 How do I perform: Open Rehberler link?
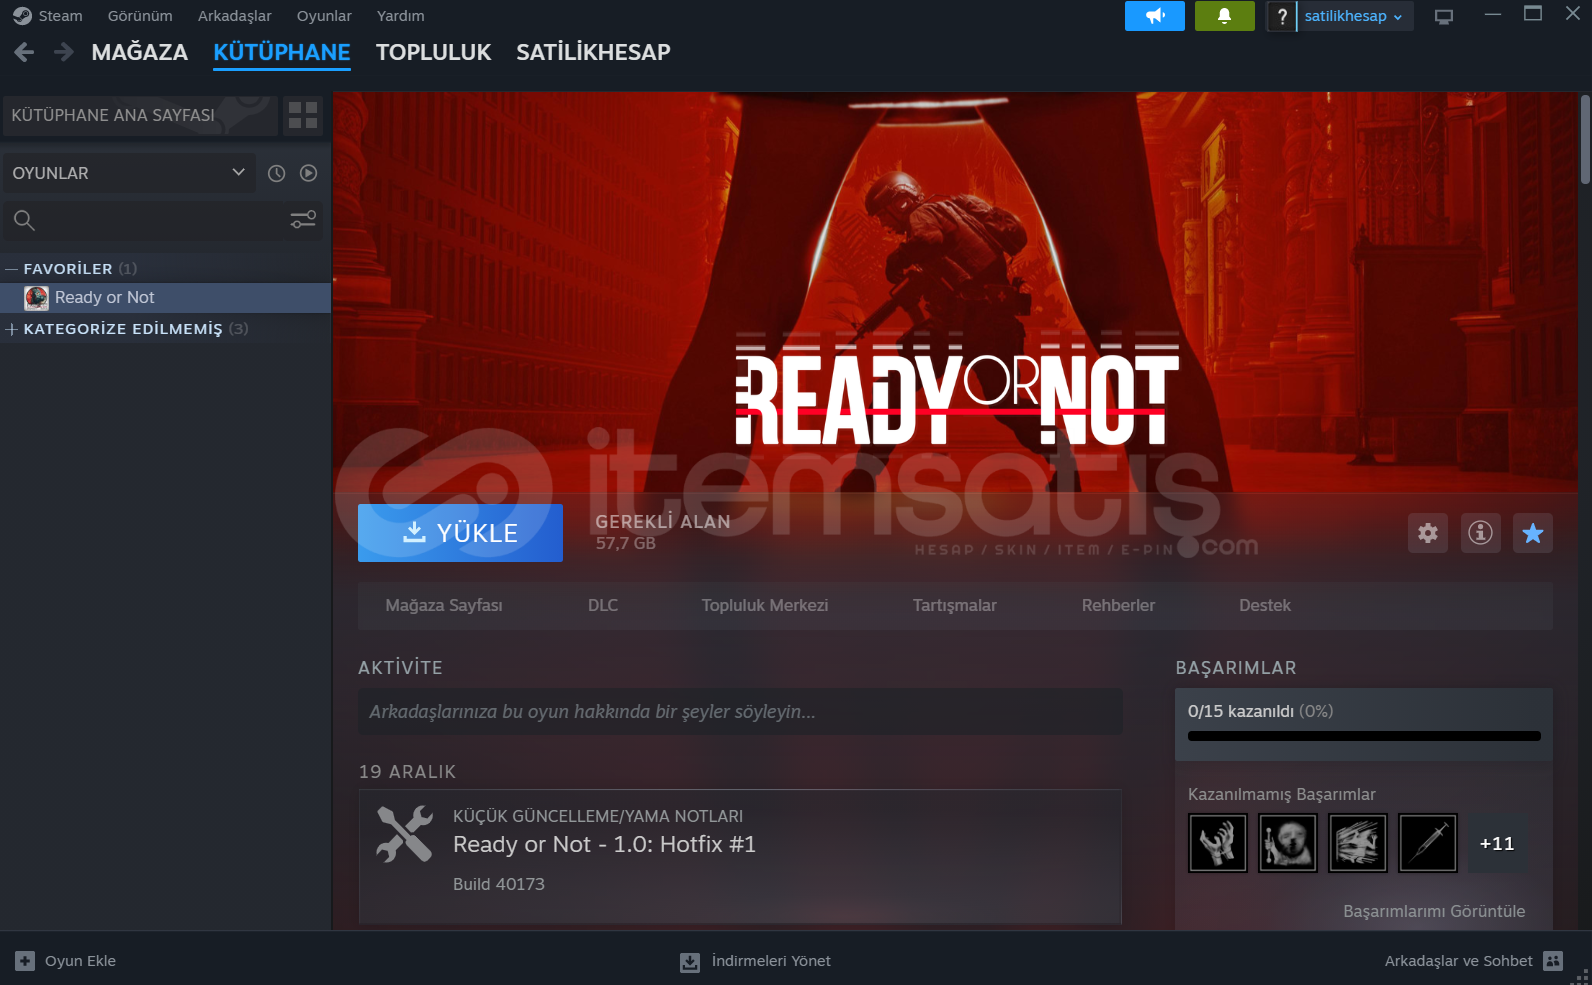tap(1118, 605)
